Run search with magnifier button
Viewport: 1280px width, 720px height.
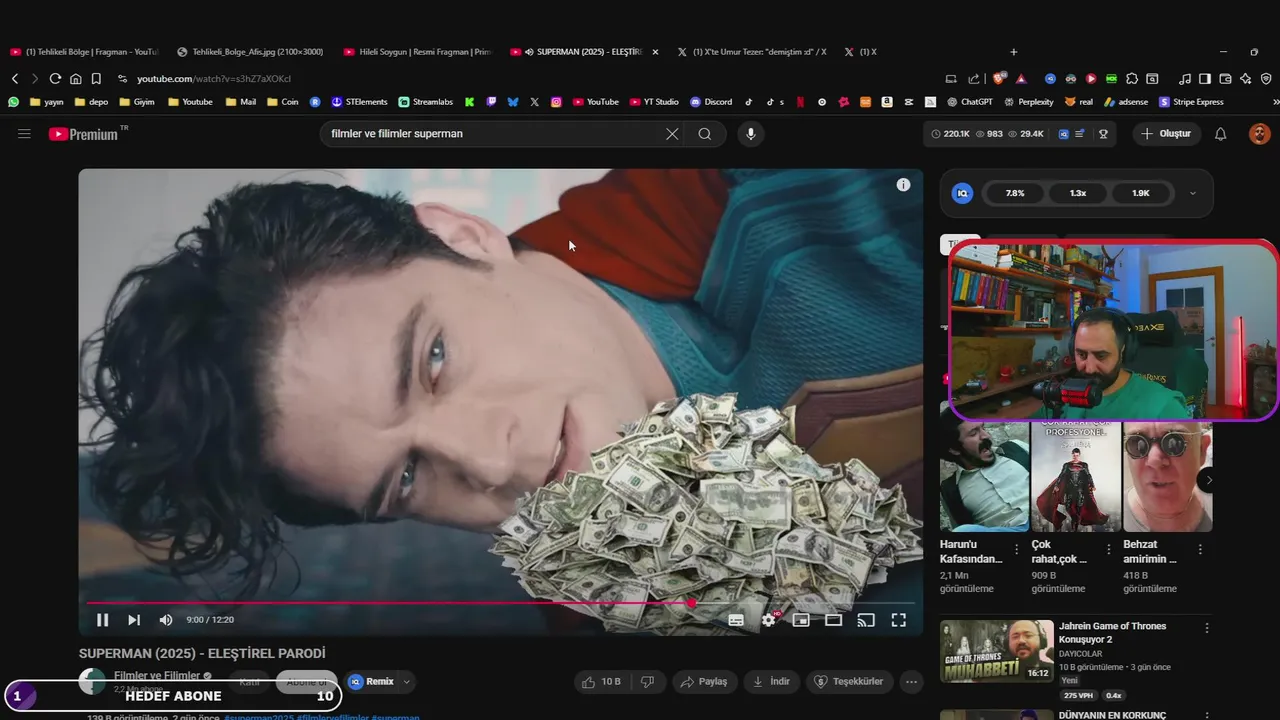pyautogui.click(x=705, y=134)
